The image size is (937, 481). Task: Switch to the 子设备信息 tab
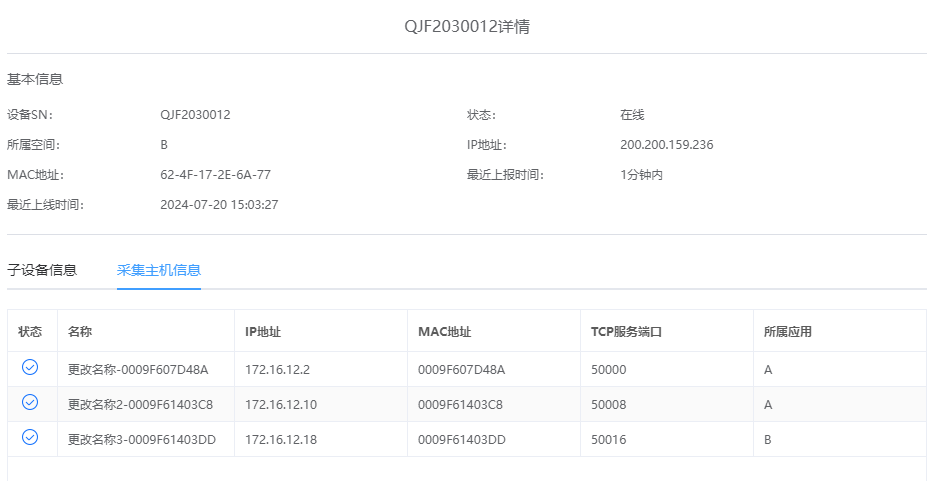coord(42,270)
